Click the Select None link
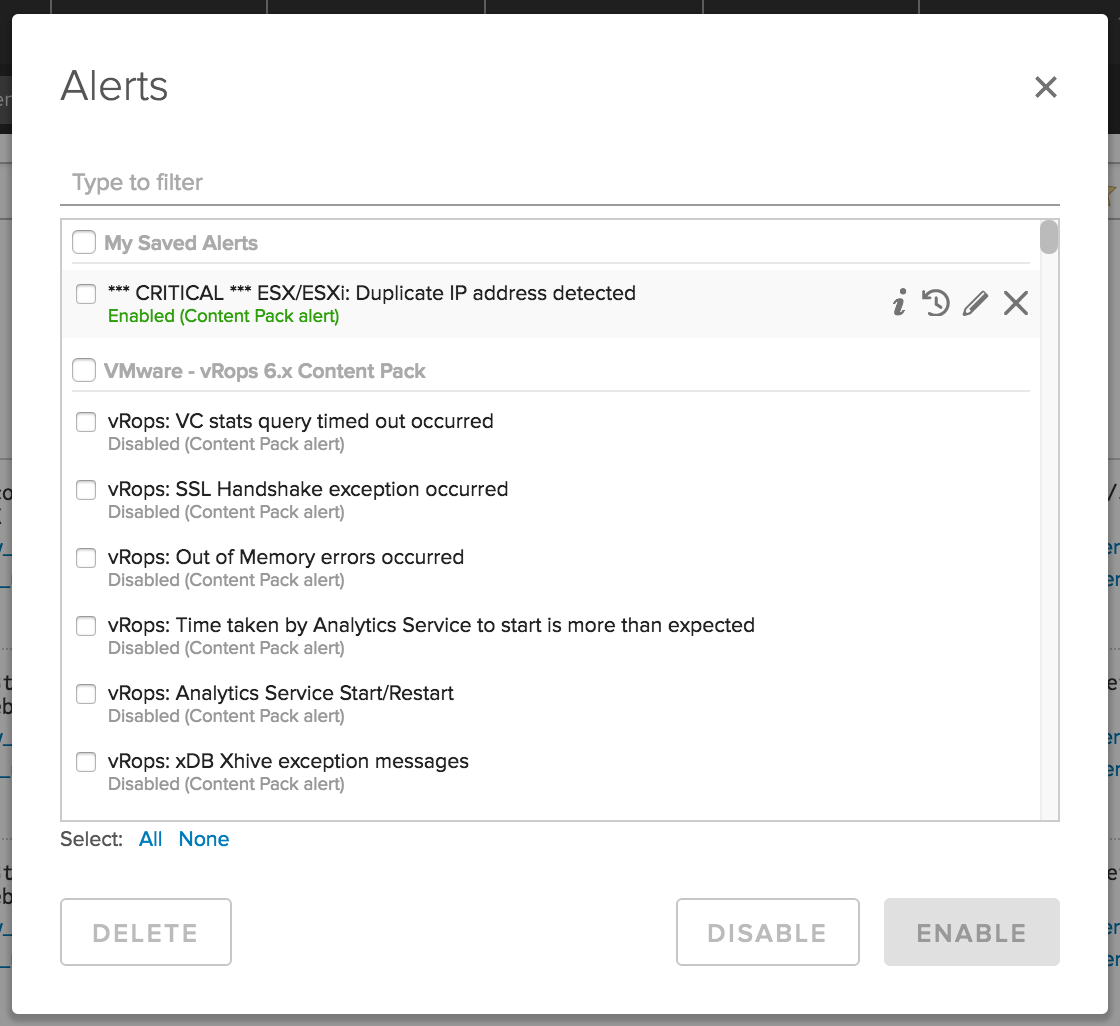 (204, 839)
